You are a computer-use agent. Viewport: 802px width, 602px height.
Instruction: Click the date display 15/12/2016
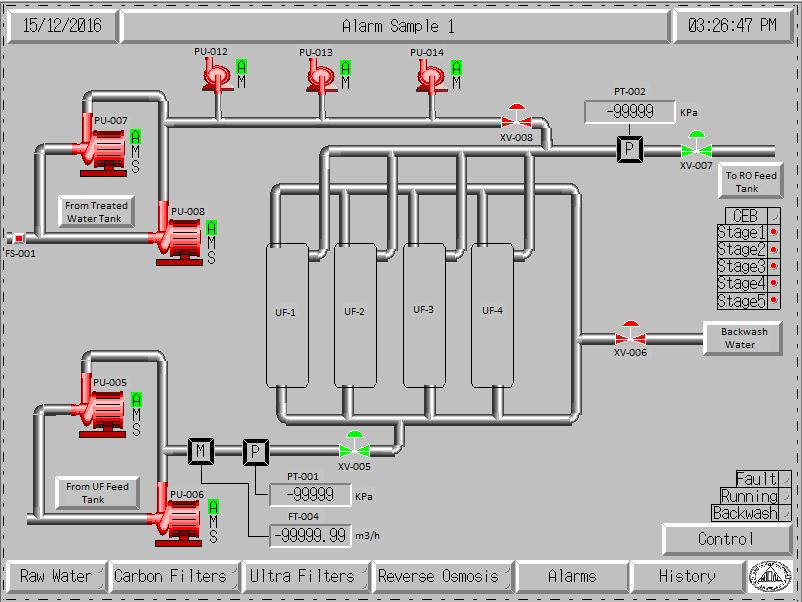tap(62, 25)
